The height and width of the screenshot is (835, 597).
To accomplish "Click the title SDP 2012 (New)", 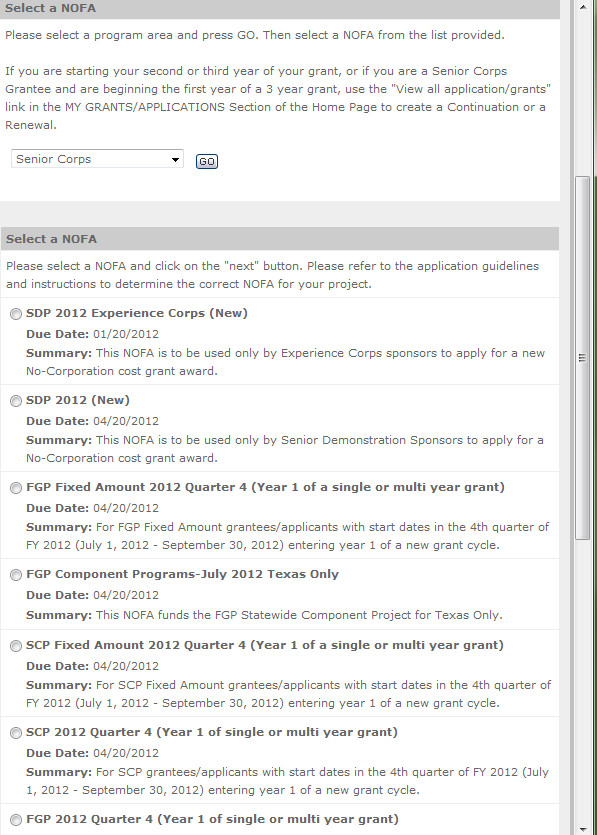I will 78,400.
